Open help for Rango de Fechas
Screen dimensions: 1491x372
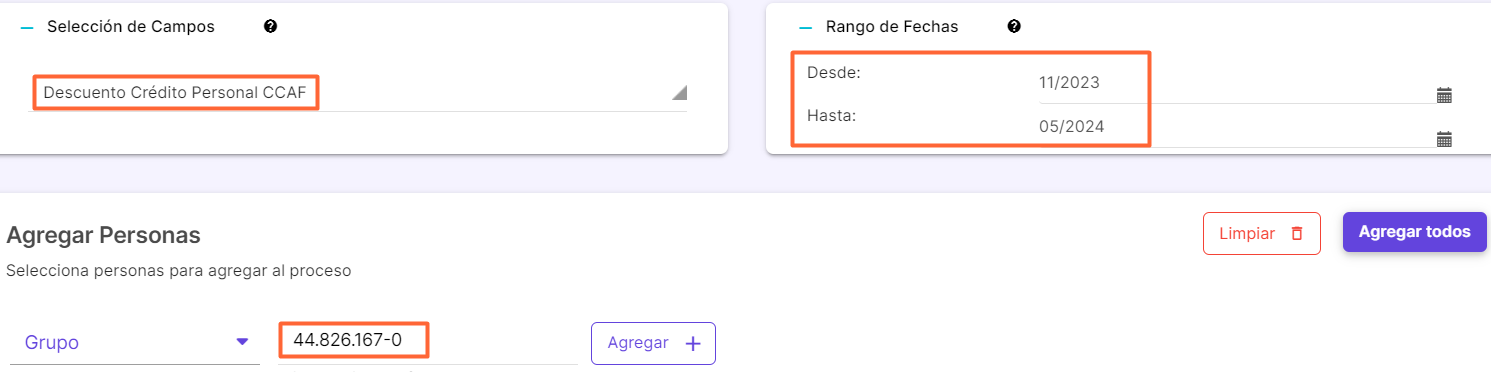(x=1014, y=27)
